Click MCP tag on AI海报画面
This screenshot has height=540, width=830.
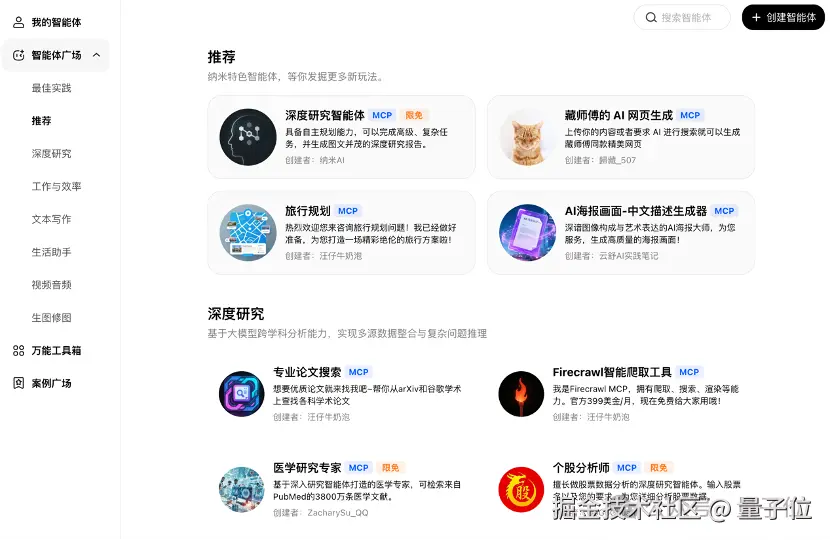pos(724,211)
